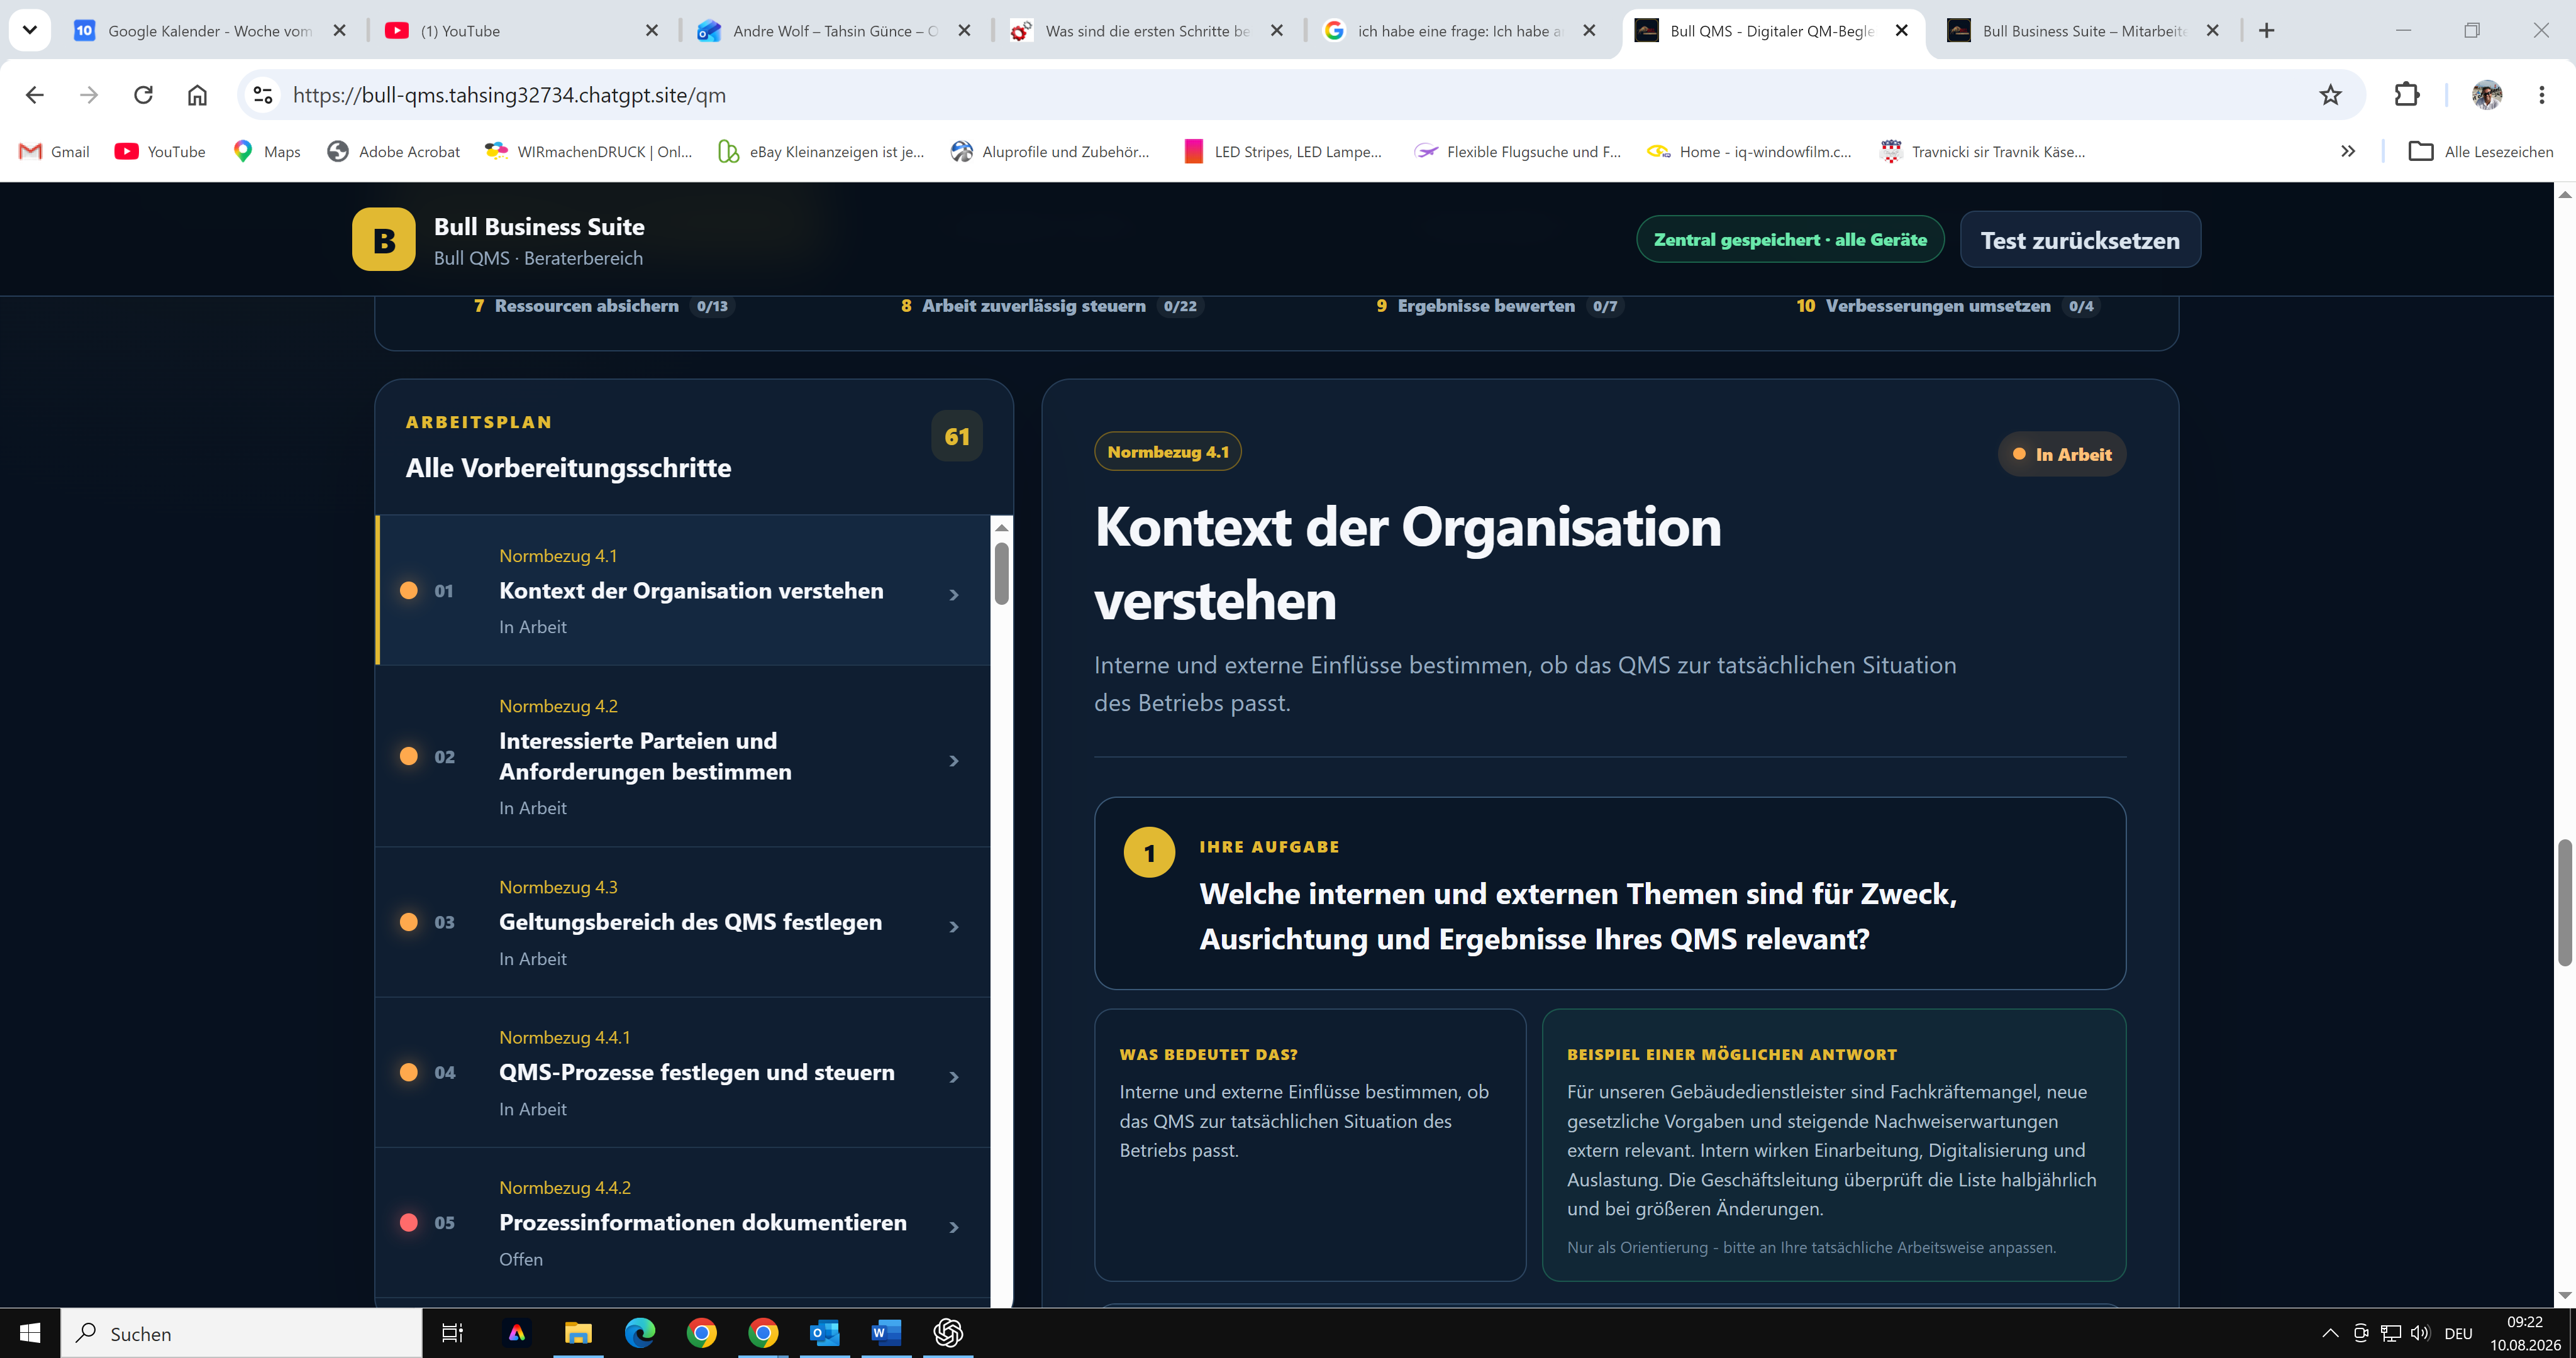Click the Arbeitsplan step count 61 badge
2576x1358 pixels.
coord(957,436)
